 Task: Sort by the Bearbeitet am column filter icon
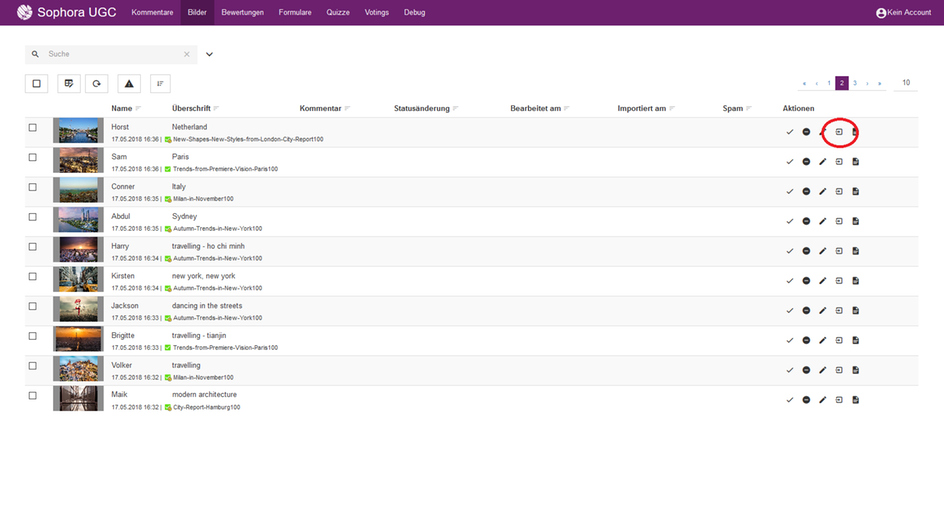pyautogui.click(x=567, y=108)
